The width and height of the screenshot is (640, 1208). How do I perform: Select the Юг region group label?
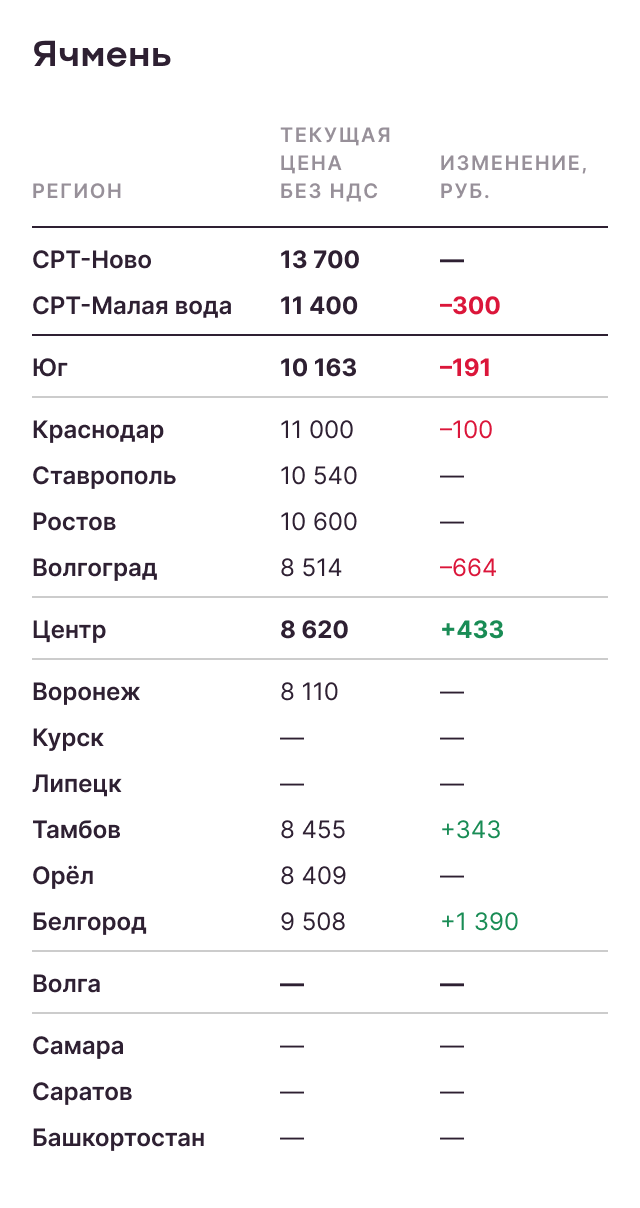coord(50,368)
